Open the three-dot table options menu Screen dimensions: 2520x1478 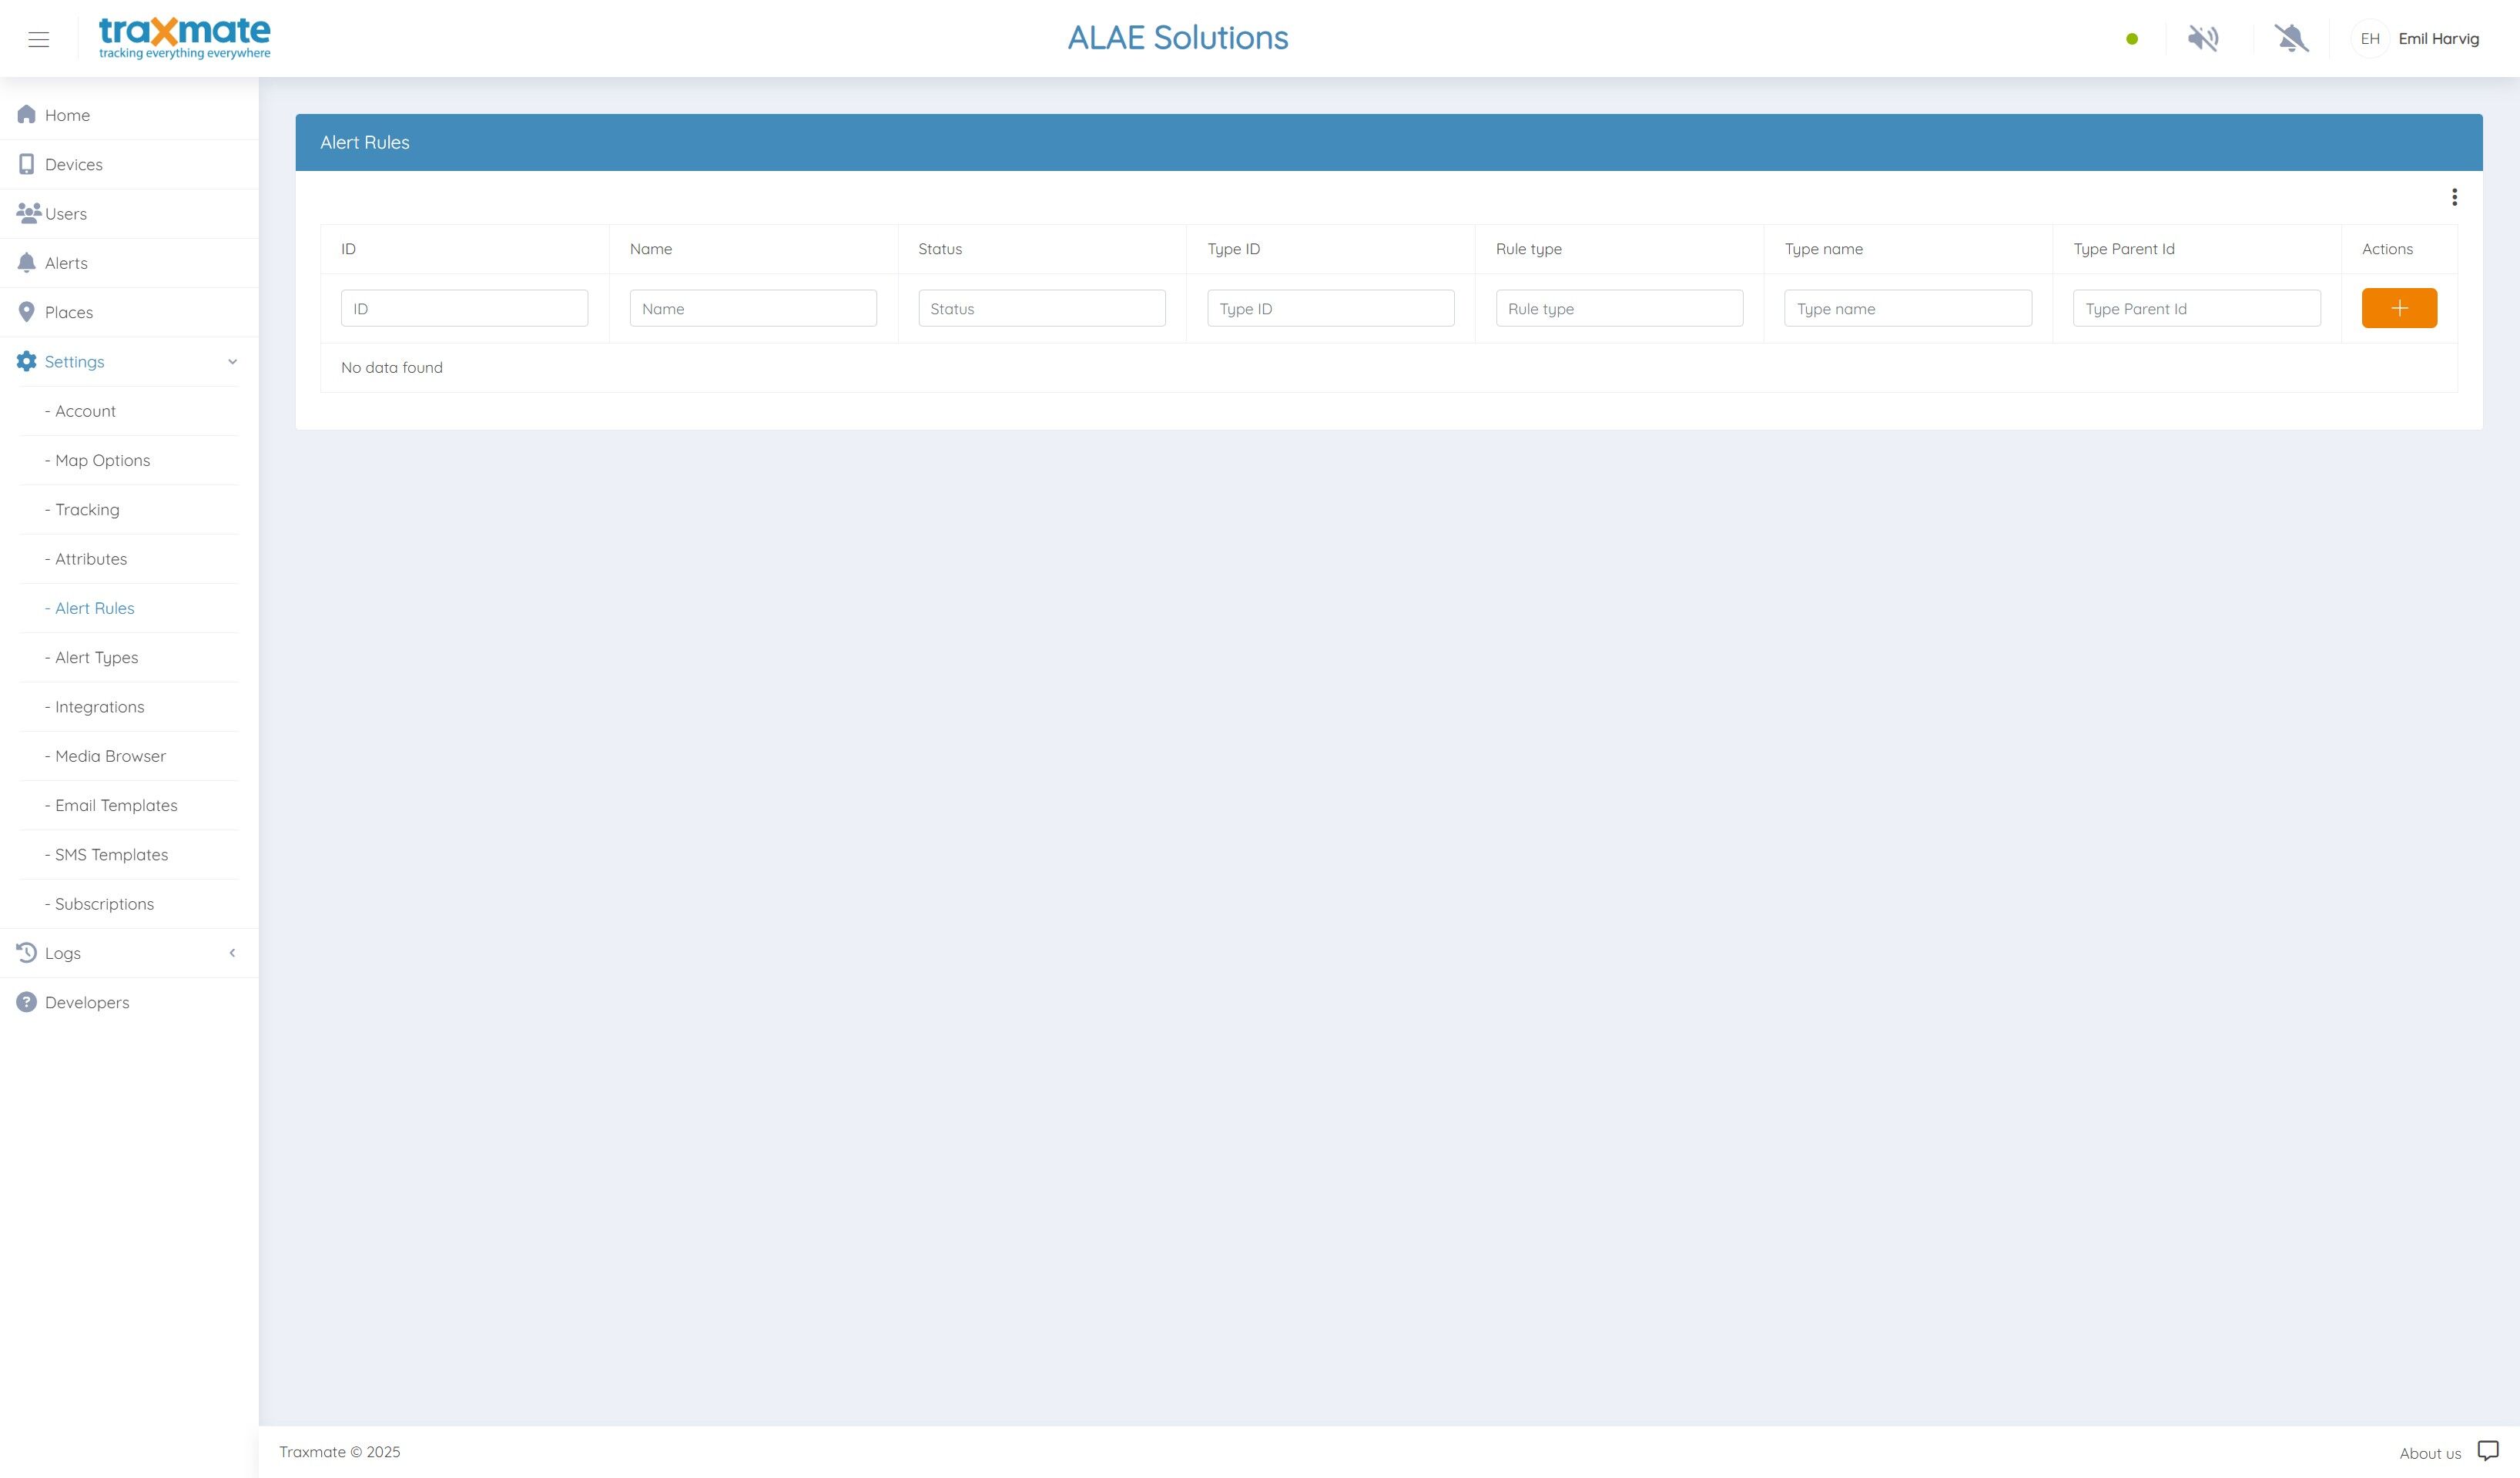coord(2454,197)
